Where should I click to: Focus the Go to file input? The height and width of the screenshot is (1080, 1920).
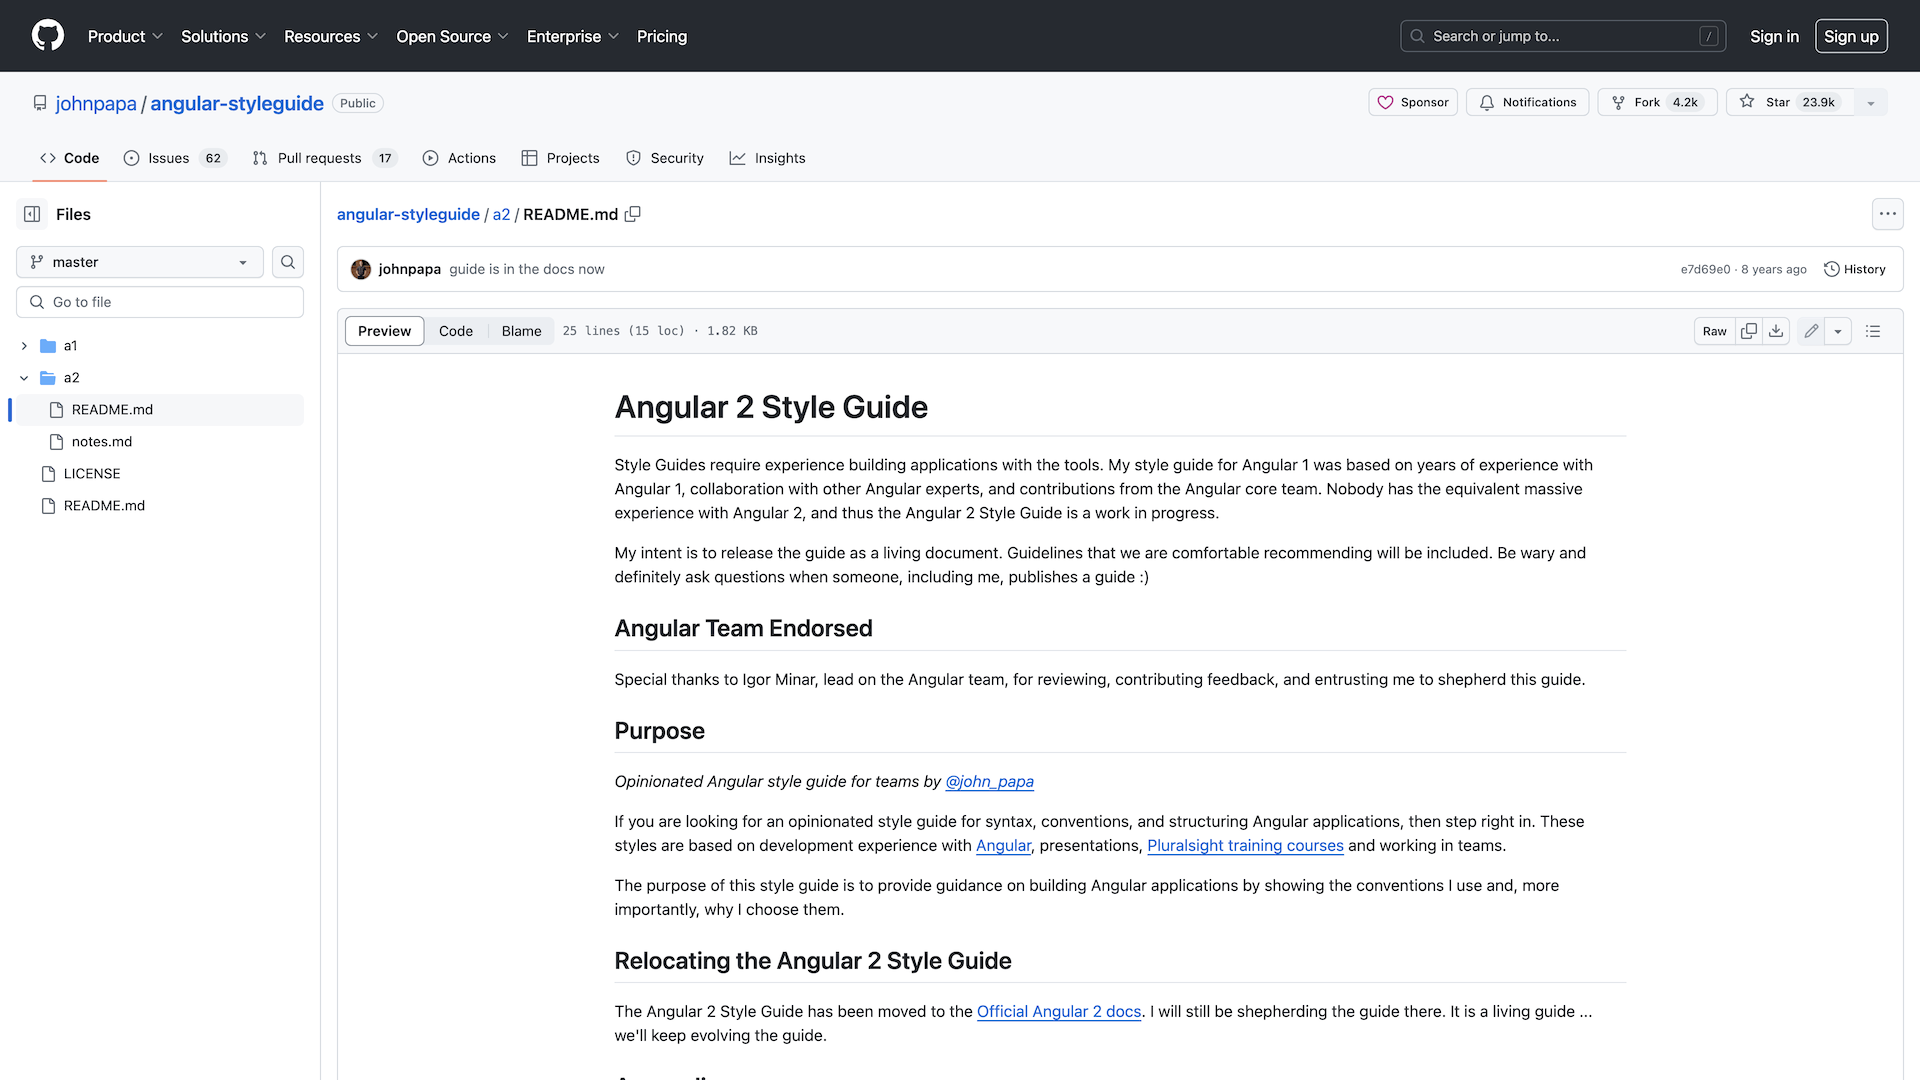click(160, 302)
